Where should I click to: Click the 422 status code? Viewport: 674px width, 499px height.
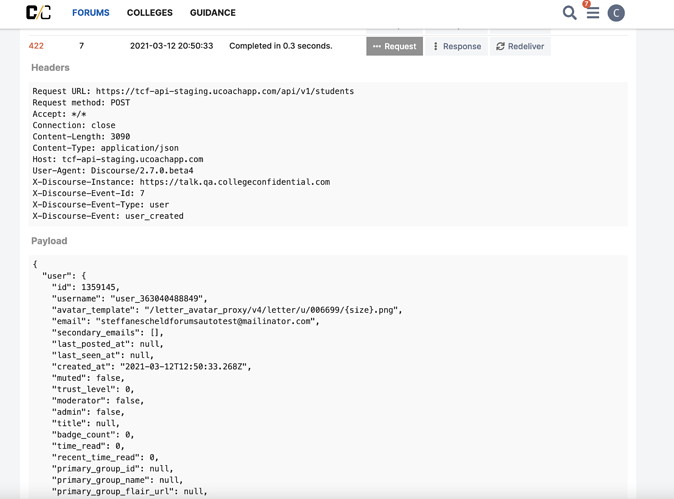tap(36, 46)
